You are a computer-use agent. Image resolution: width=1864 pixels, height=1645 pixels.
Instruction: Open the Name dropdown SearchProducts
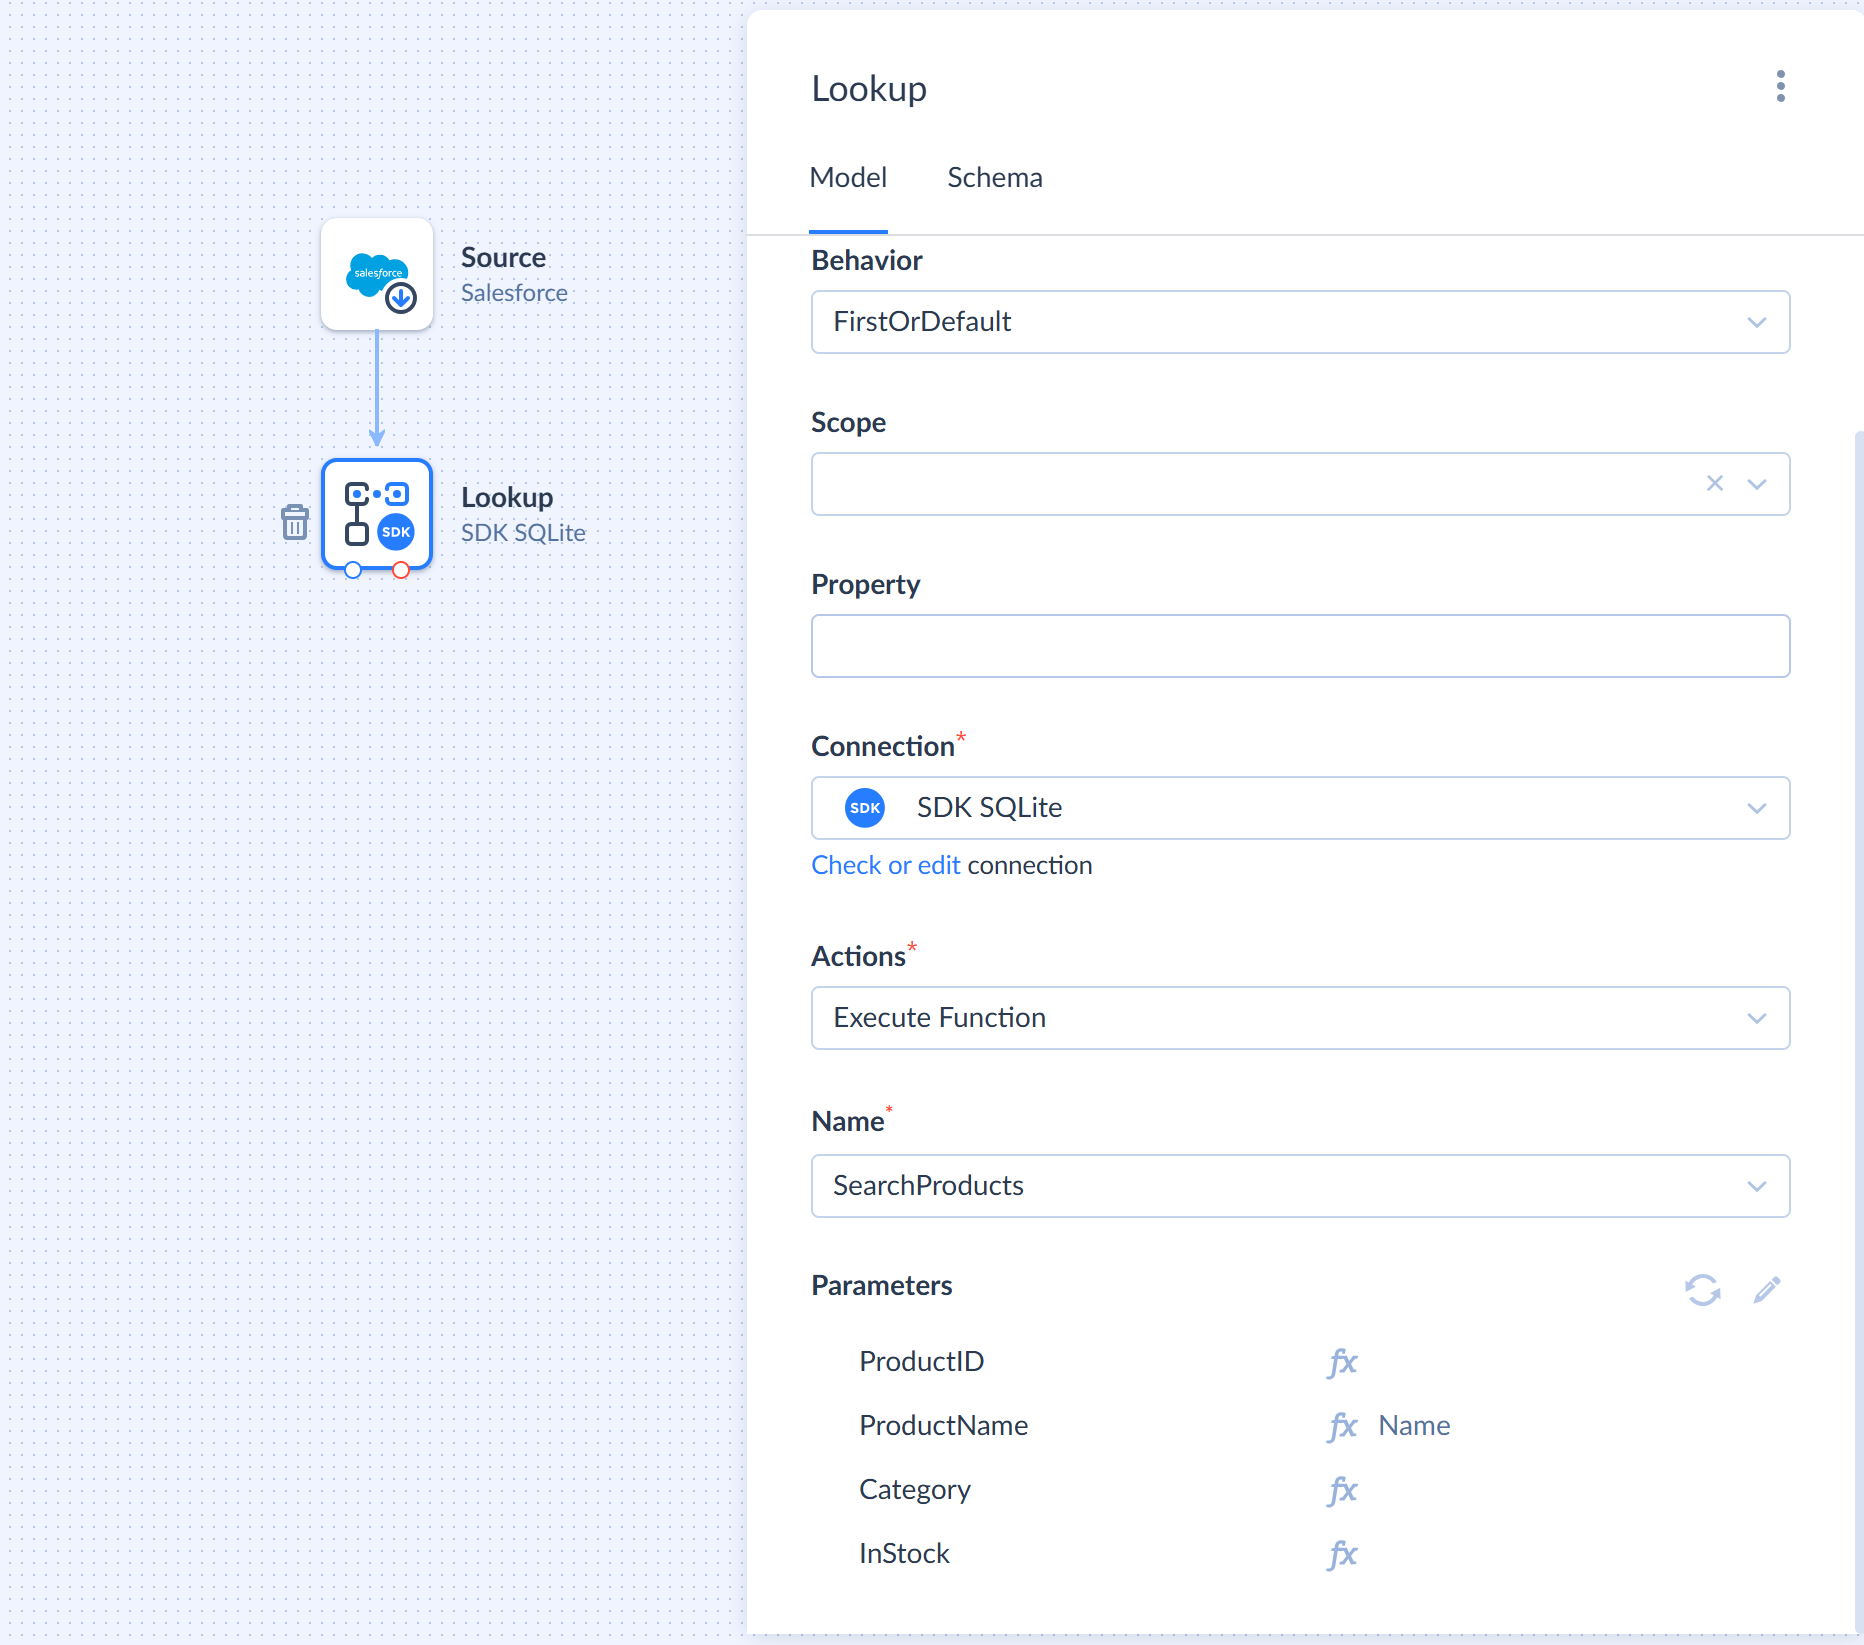[1300, 1186]
